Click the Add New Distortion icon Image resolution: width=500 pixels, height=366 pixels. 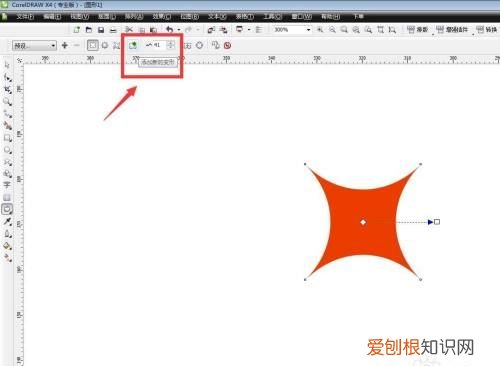133,45
